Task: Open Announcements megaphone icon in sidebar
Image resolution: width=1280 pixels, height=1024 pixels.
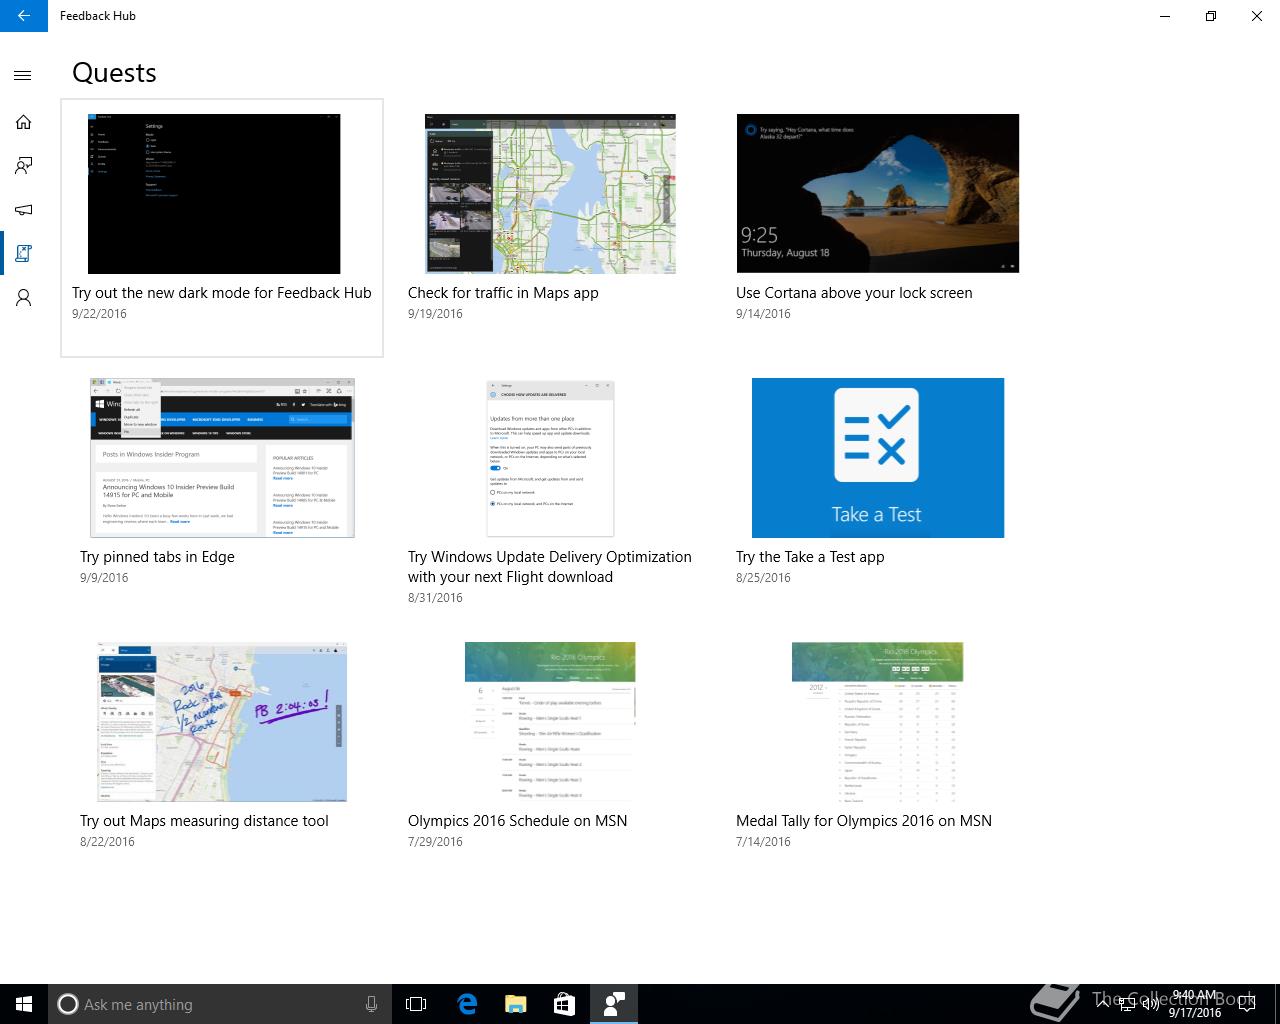Action: coord(23,209)
